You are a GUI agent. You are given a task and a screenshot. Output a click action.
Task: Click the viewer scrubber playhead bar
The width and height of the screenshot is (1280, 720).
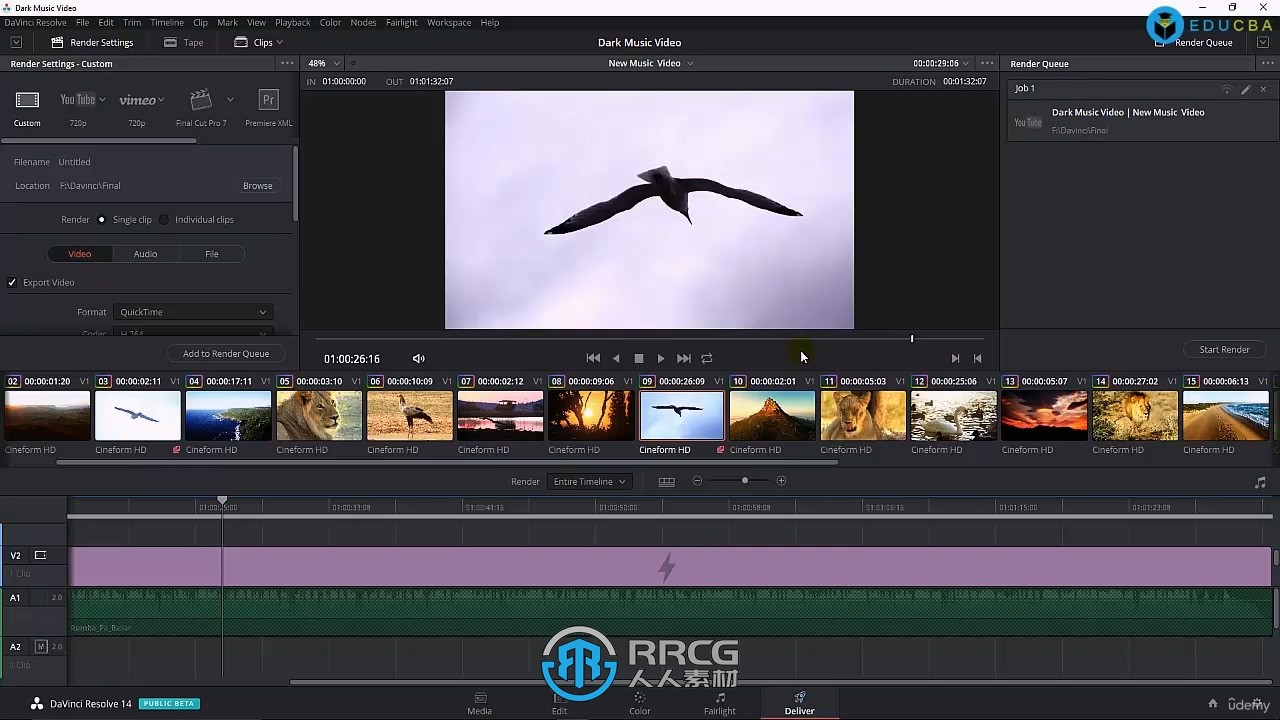pos(912,339)
